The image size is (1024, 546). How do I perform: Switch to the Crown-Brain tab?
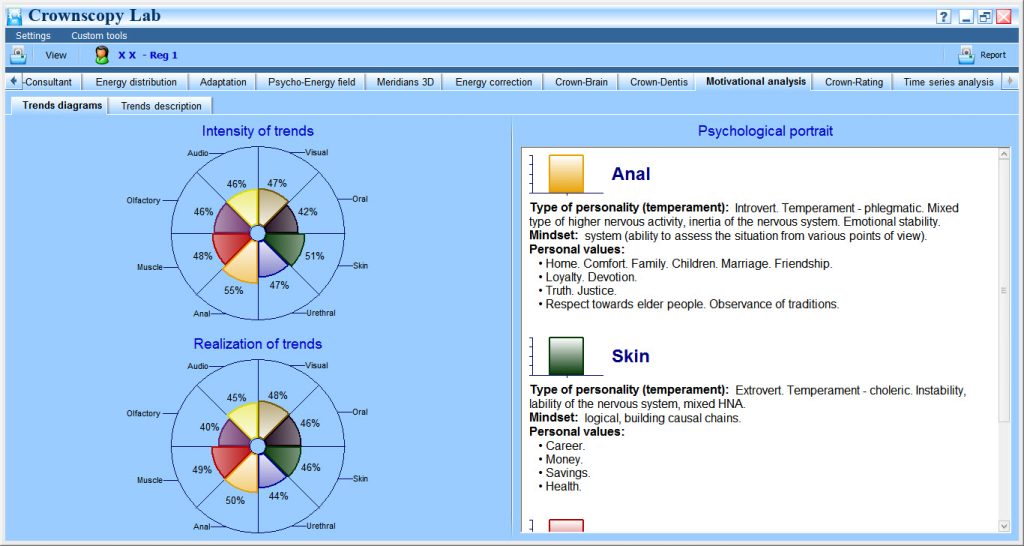click(x=581, y=82)
